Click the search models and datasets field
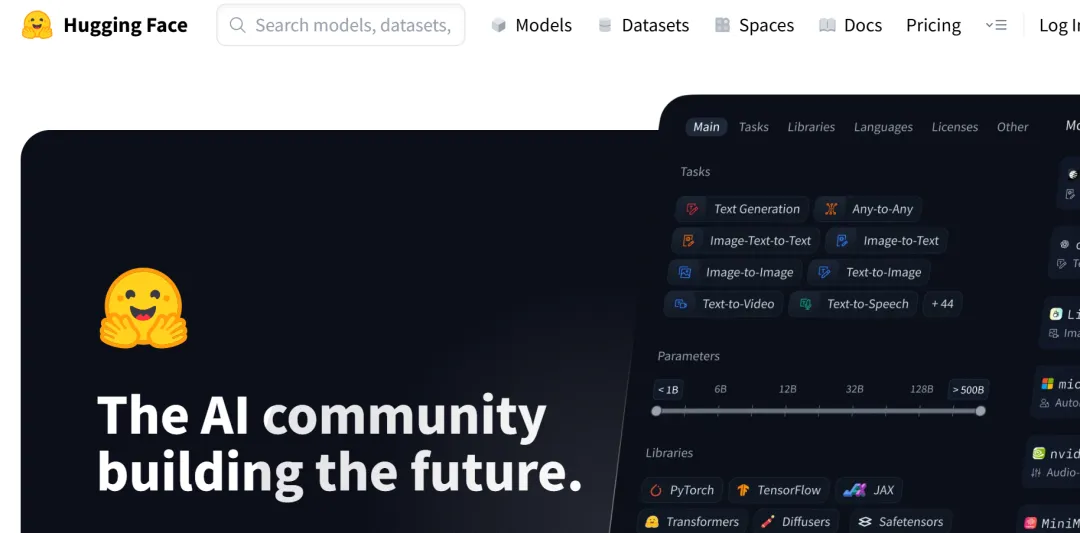 (341, 25)
